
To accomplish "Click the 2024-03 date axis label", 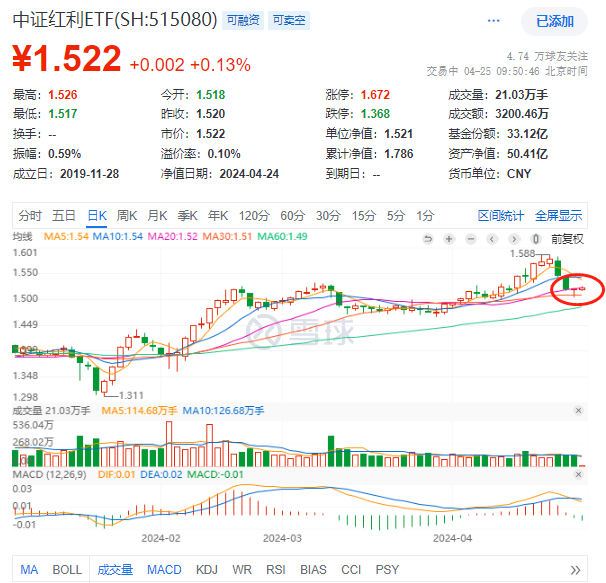I will point(282,538).
